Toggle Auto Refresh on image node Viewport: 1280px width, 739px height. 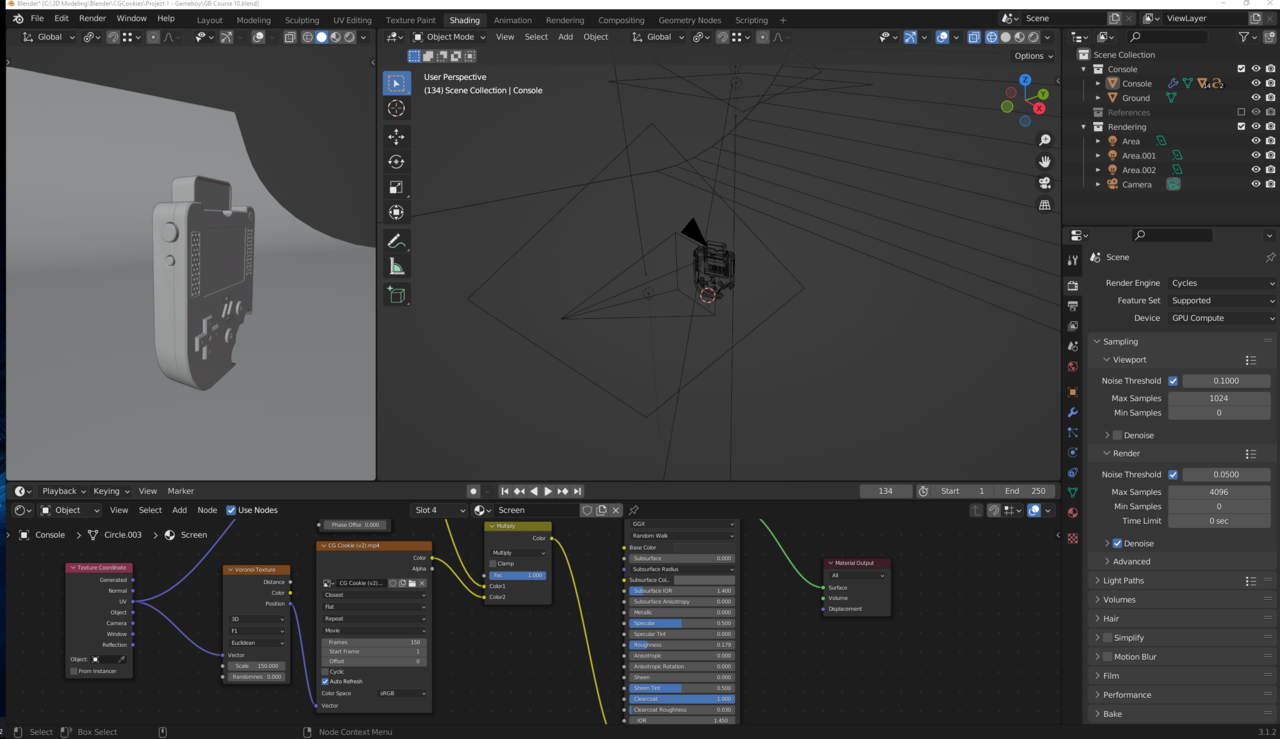pyautogui.click(x=325, y=682)
